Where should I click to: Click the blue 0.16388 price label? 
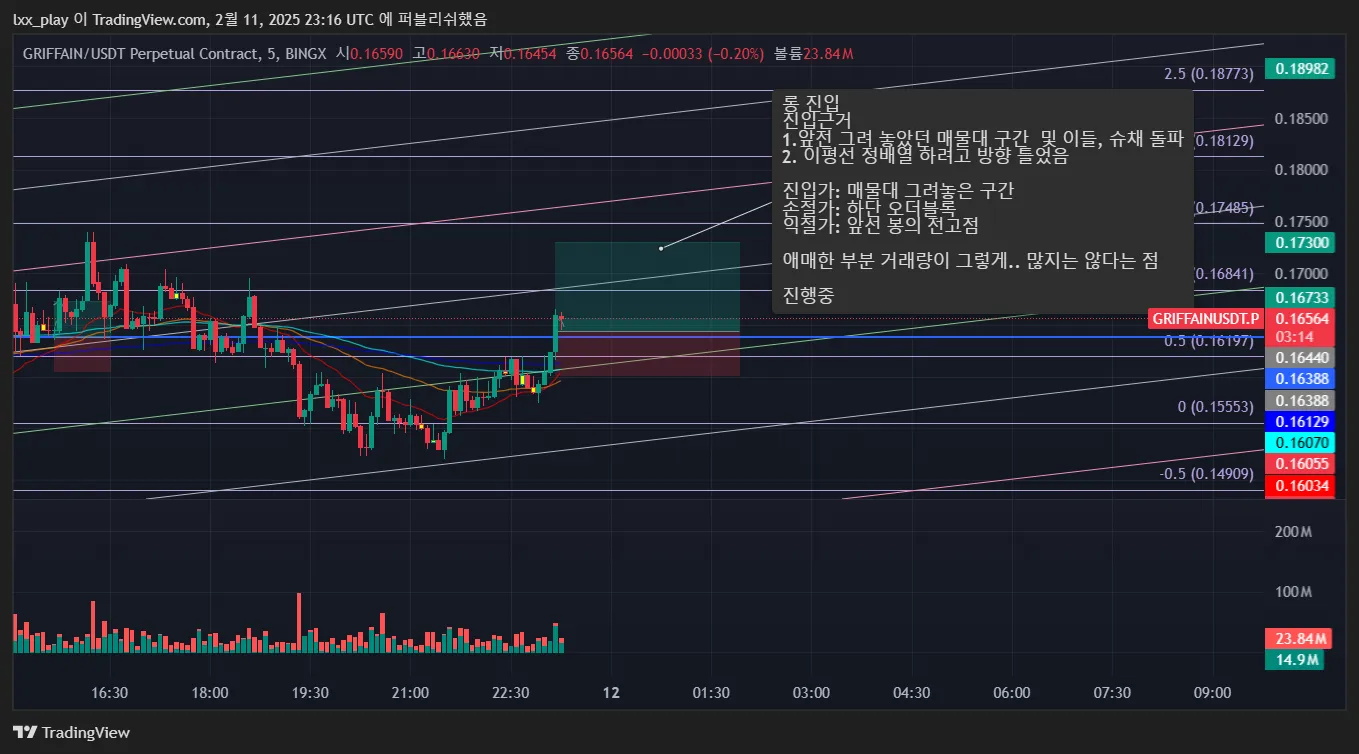[x=1301, y=379]
